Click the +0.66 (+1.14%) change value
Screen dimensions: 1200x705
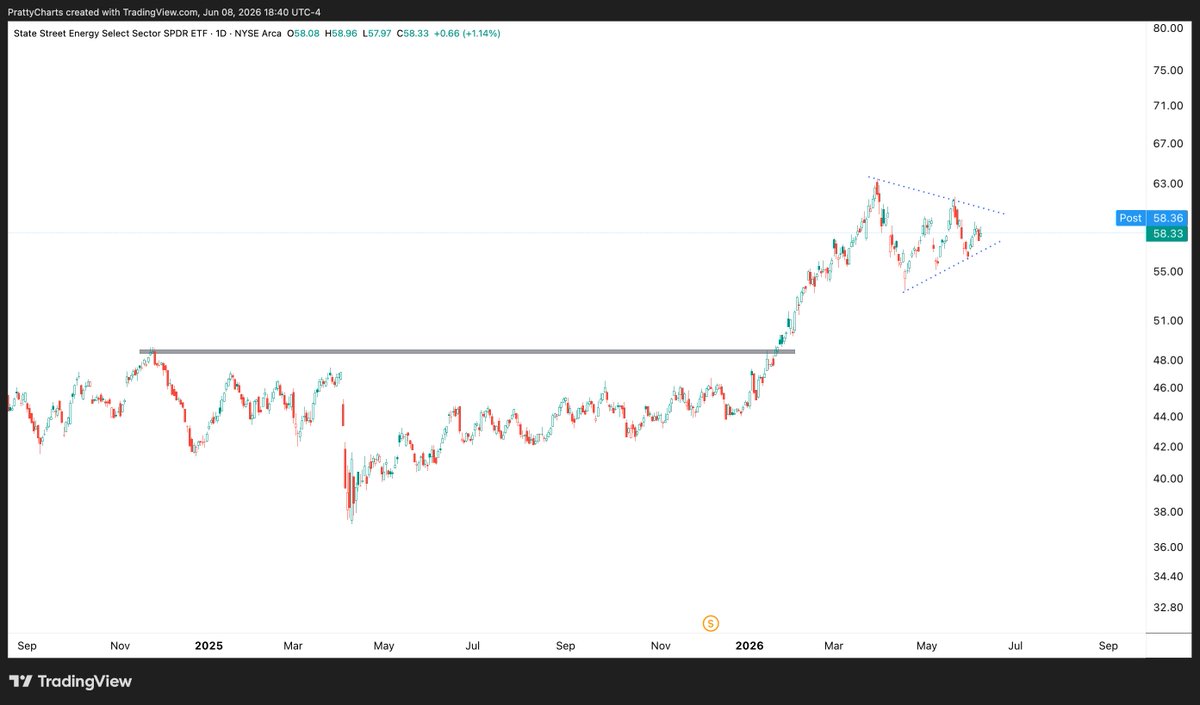pyautogui.click(x=469, y=33)
